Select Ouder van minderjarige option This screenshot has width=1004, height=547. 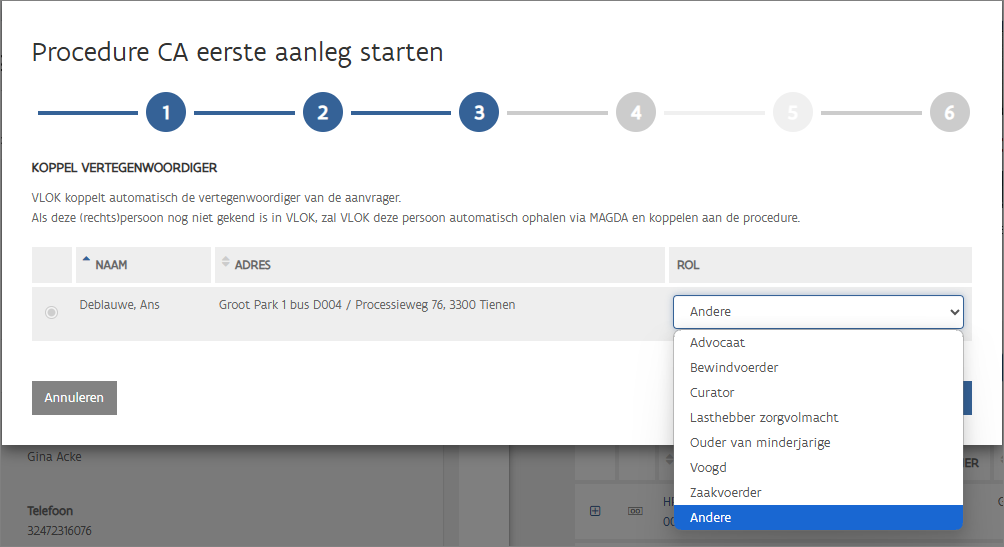759,443
